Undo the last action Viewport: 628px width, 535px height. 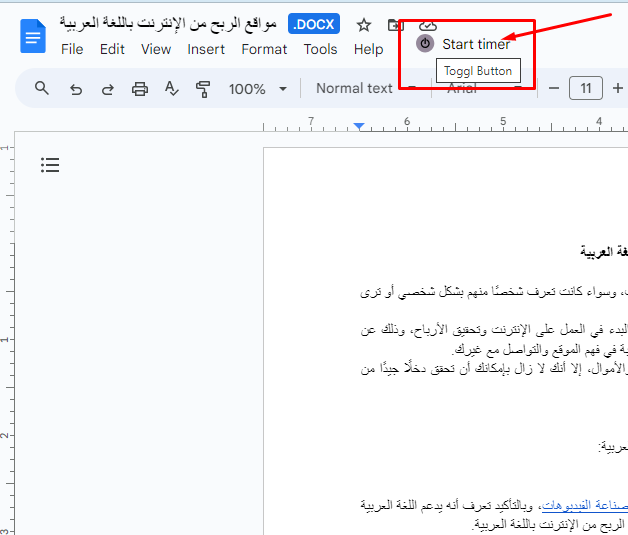76,89
